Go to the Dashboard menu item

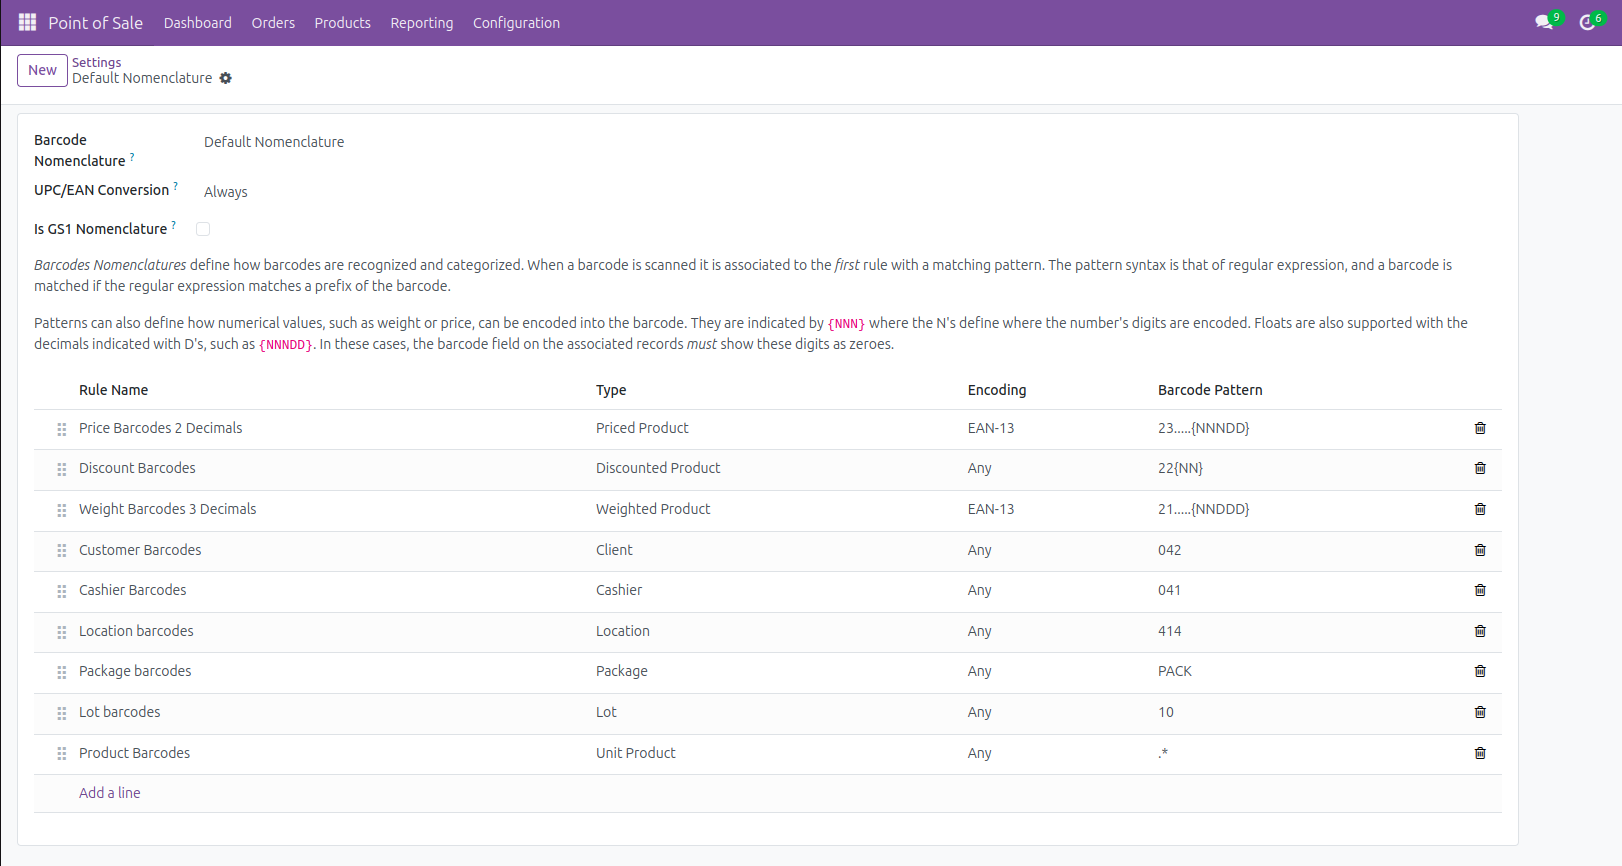coord(197,23)
